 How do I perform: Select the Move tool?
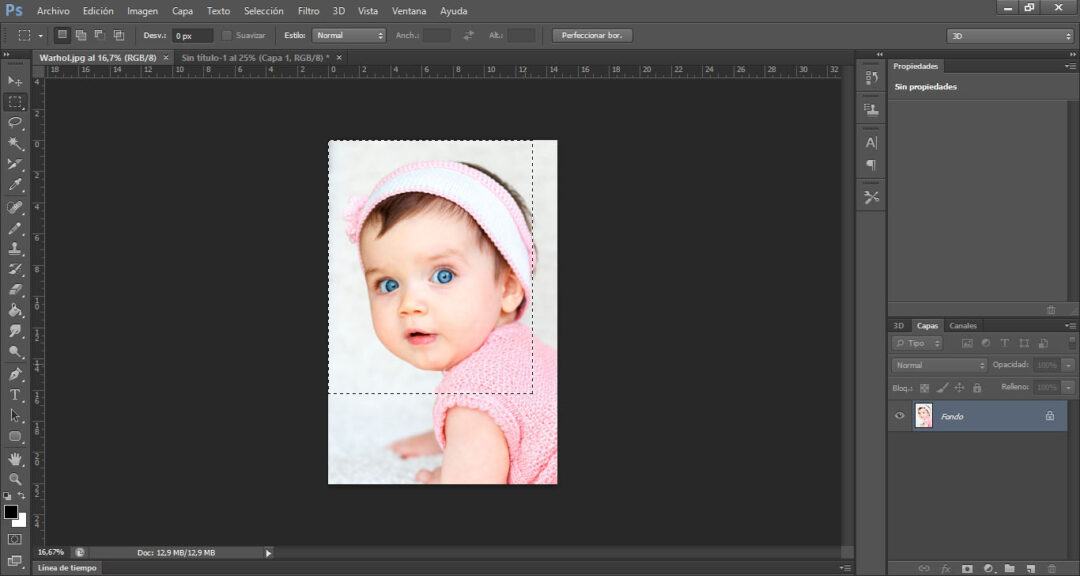(14, 81)
